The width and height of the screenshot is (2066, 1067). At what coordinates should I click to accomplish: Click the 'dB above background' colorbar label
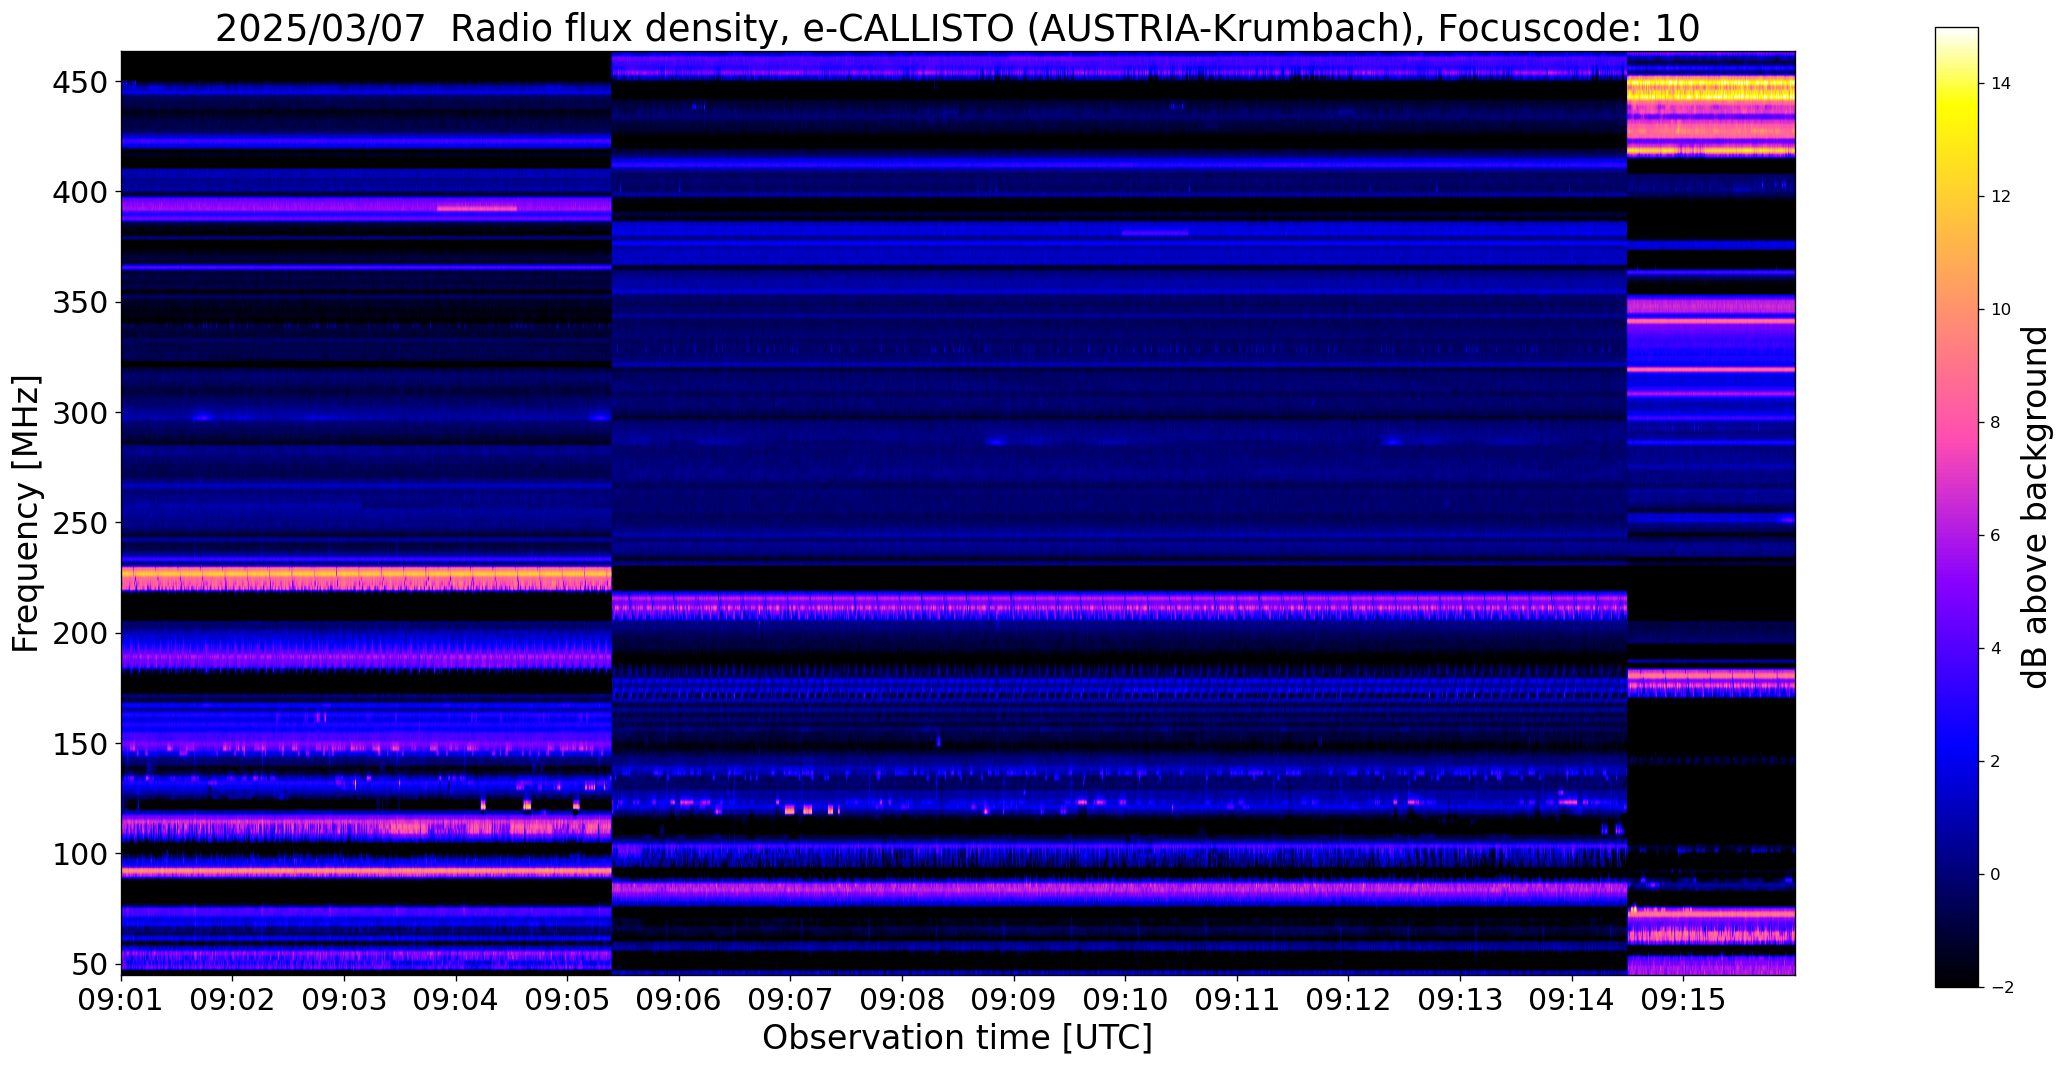coord(2035,507)
